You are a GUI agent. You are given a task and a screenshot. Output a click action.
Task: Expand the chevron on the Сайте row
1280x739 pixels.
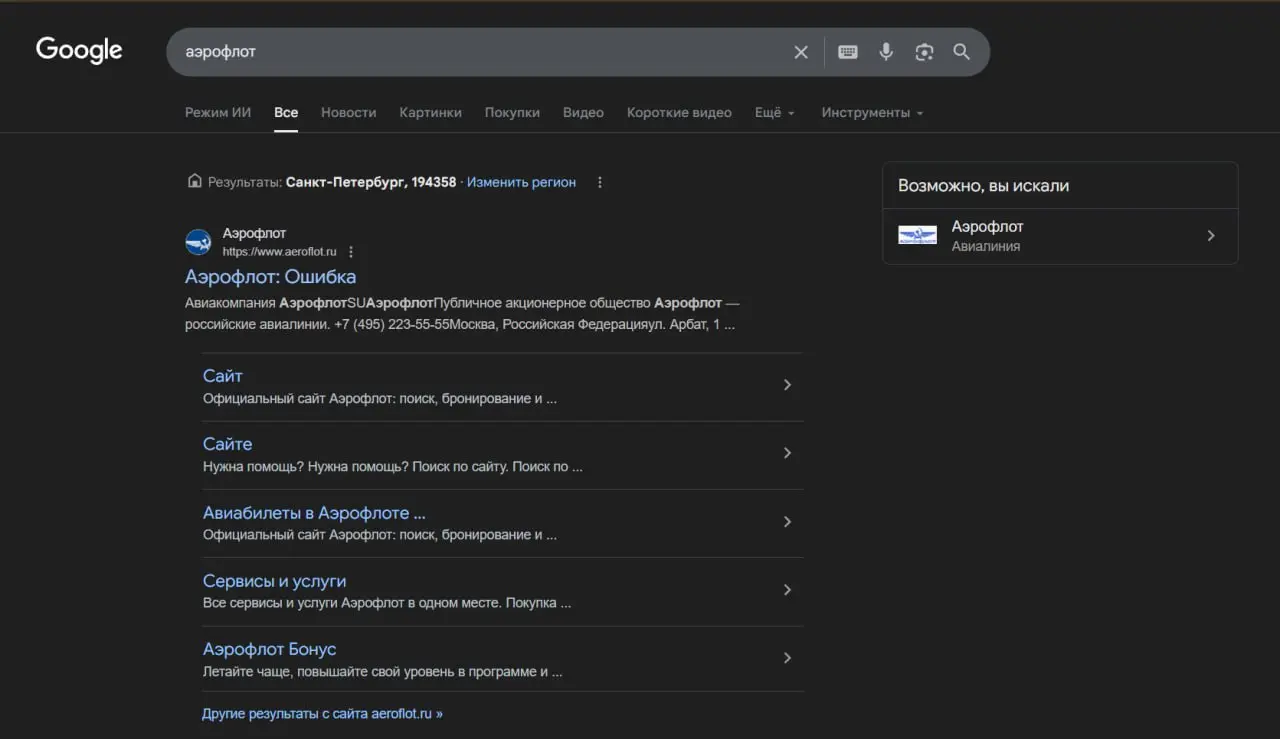pyautogui.click(x=787, y=453)
